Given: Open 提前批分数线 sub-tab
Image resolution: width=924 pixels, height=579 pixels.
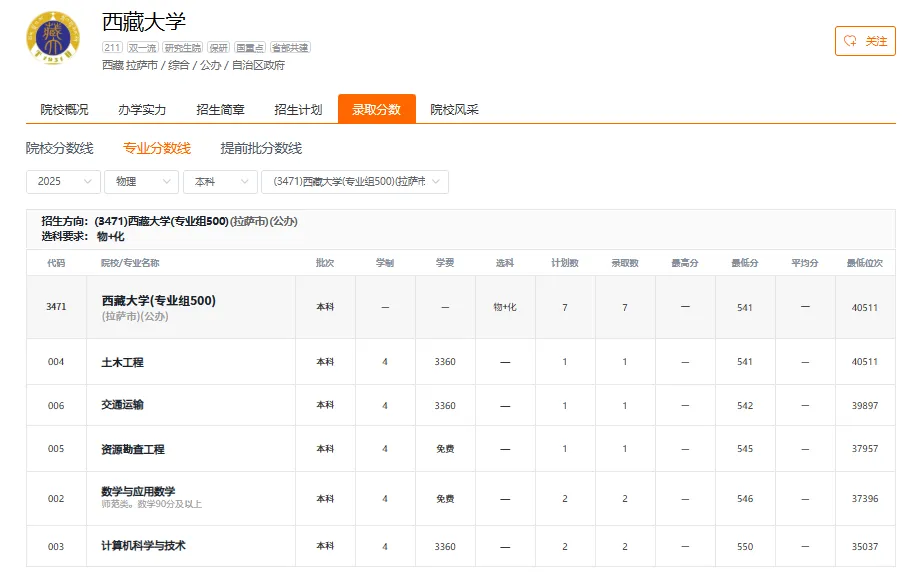Looking at the screenshot, I should tap(261, 148).
